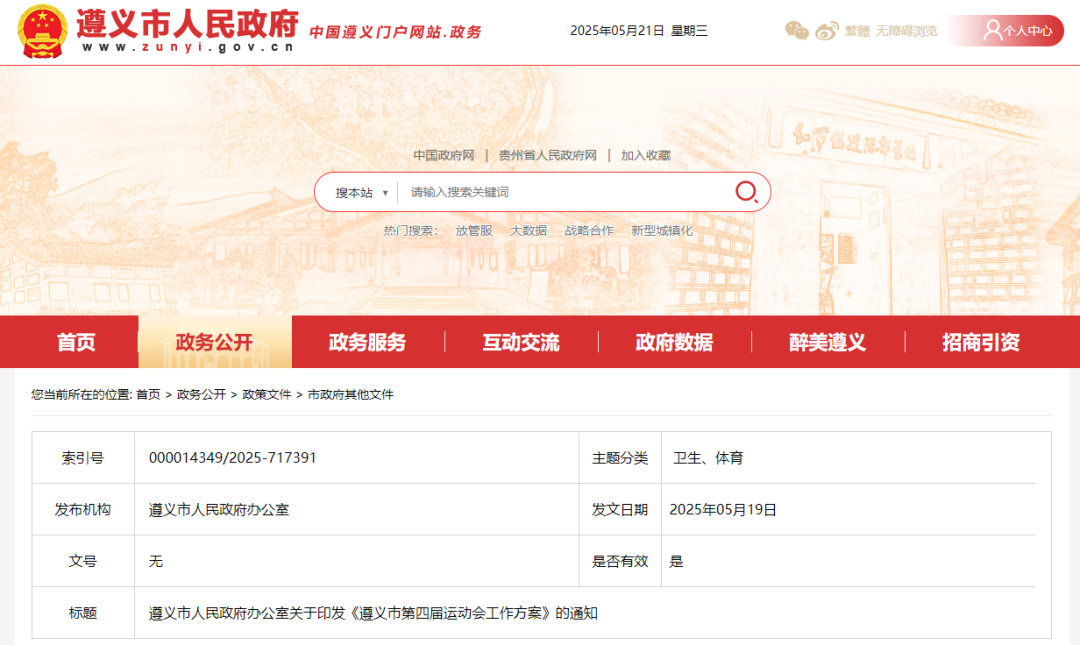Click the red magnifier search icon
This screenshot has height=645, width=1080.
(746, 192)
